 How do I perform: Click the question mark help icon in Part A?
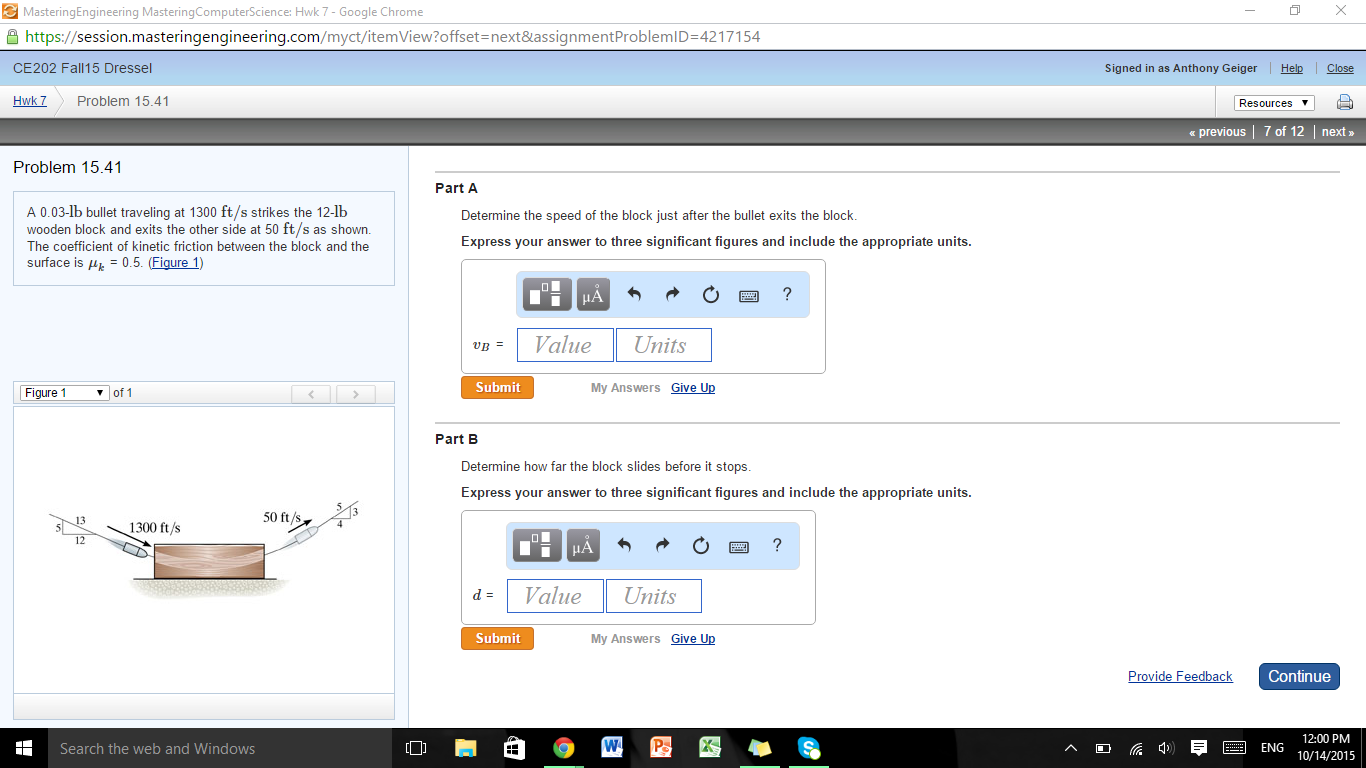[x=787, y=294]
